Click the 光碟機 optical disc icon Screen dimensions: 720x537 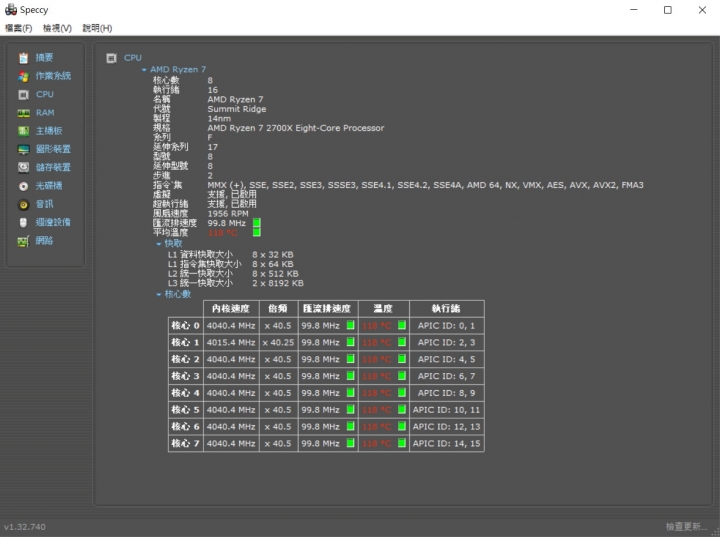pos(23,186)
